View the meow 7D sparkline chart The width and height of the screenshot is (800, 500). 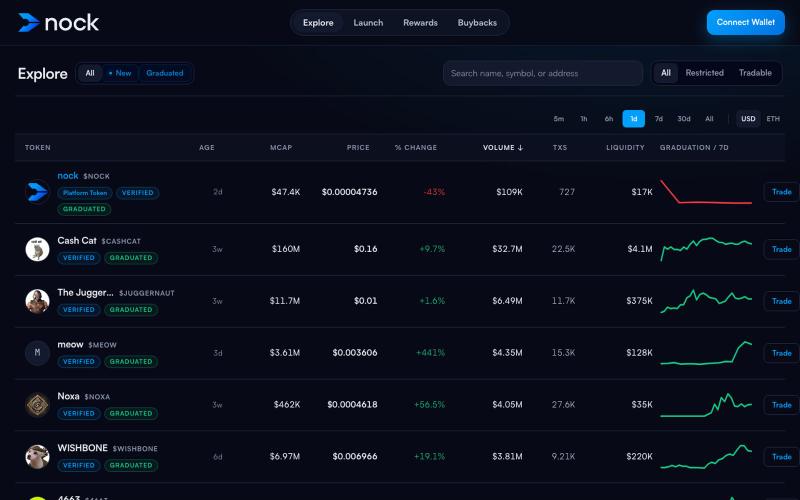706,353
